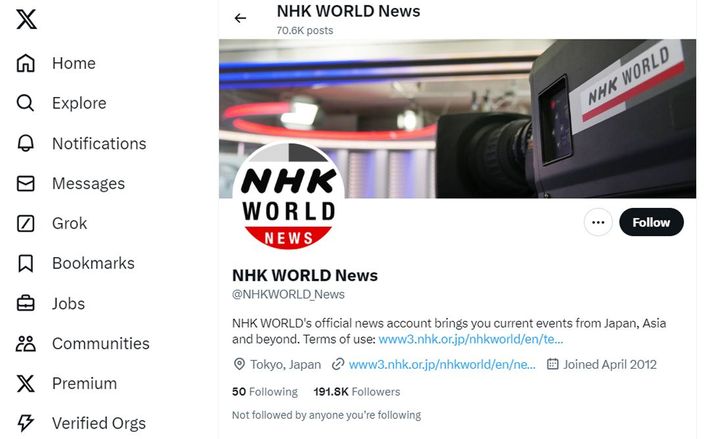Open the NHK WORLD NEWS profile picture
This screenshot has height=439, width=710.
pyautogui.click(x=288, y=196)
